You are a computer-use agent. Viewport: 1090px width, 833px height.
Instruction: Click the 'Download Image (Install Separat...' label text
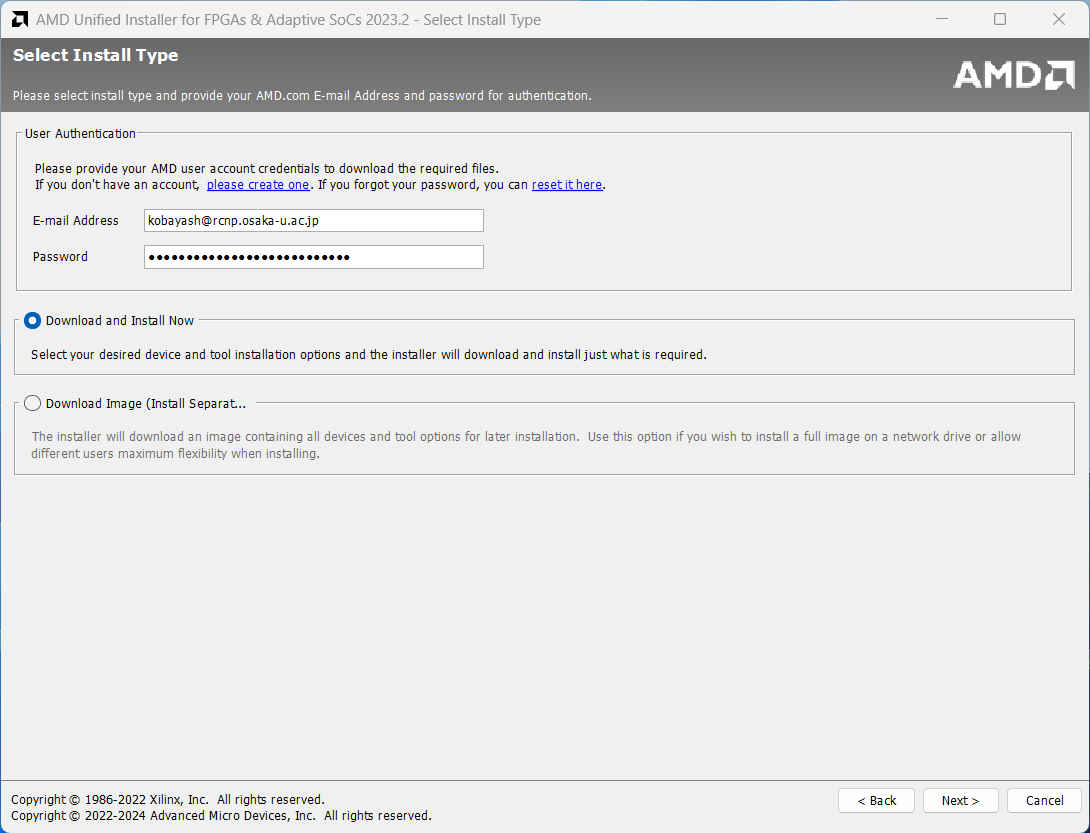[146, 404]
